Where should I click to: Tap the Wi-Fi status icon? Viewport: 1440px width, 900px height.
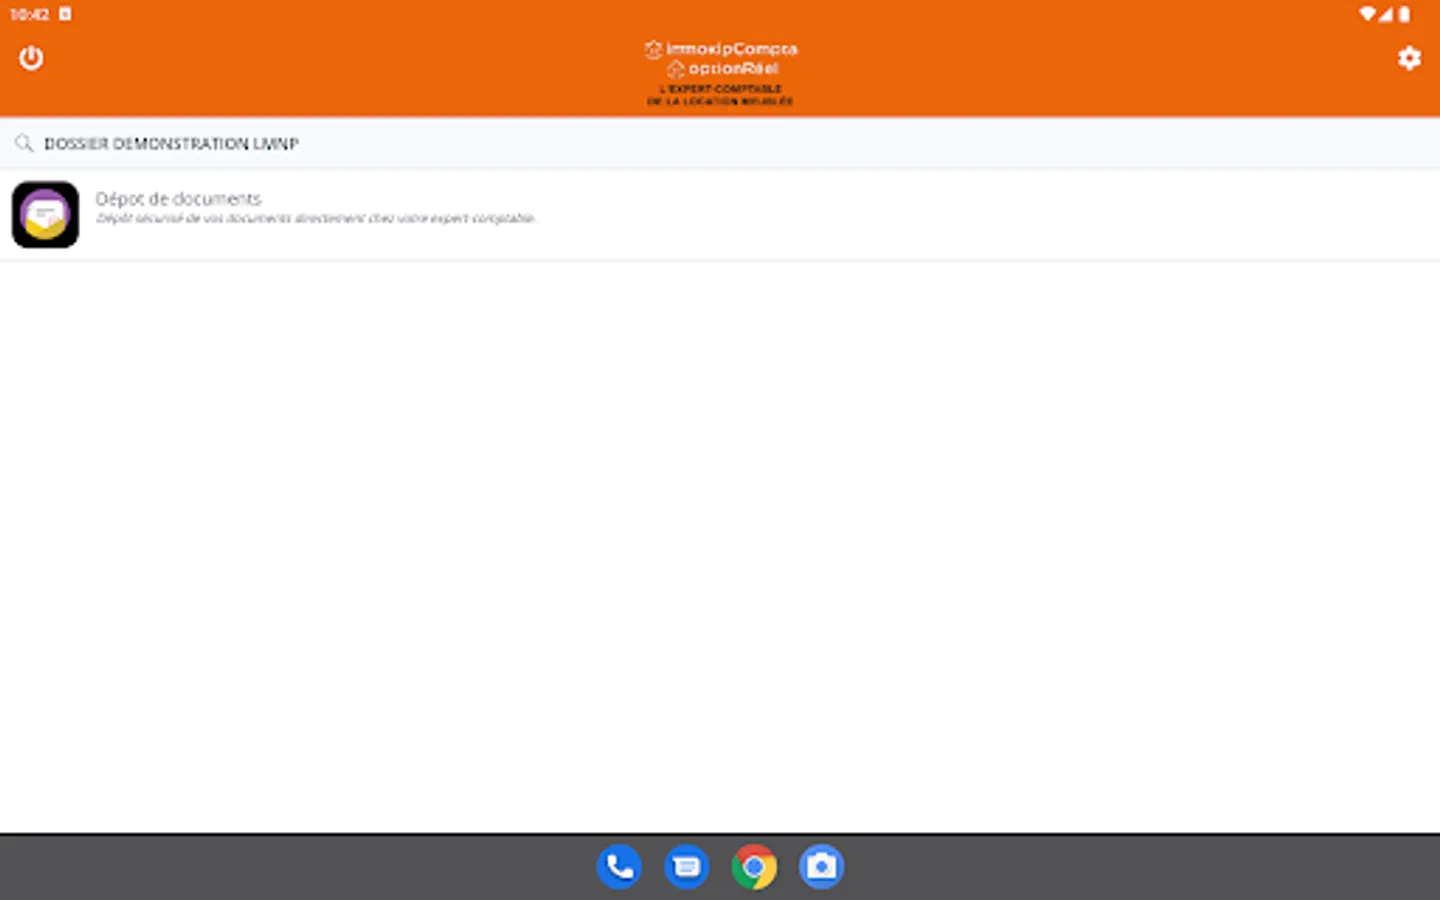tap(1367, 14)
